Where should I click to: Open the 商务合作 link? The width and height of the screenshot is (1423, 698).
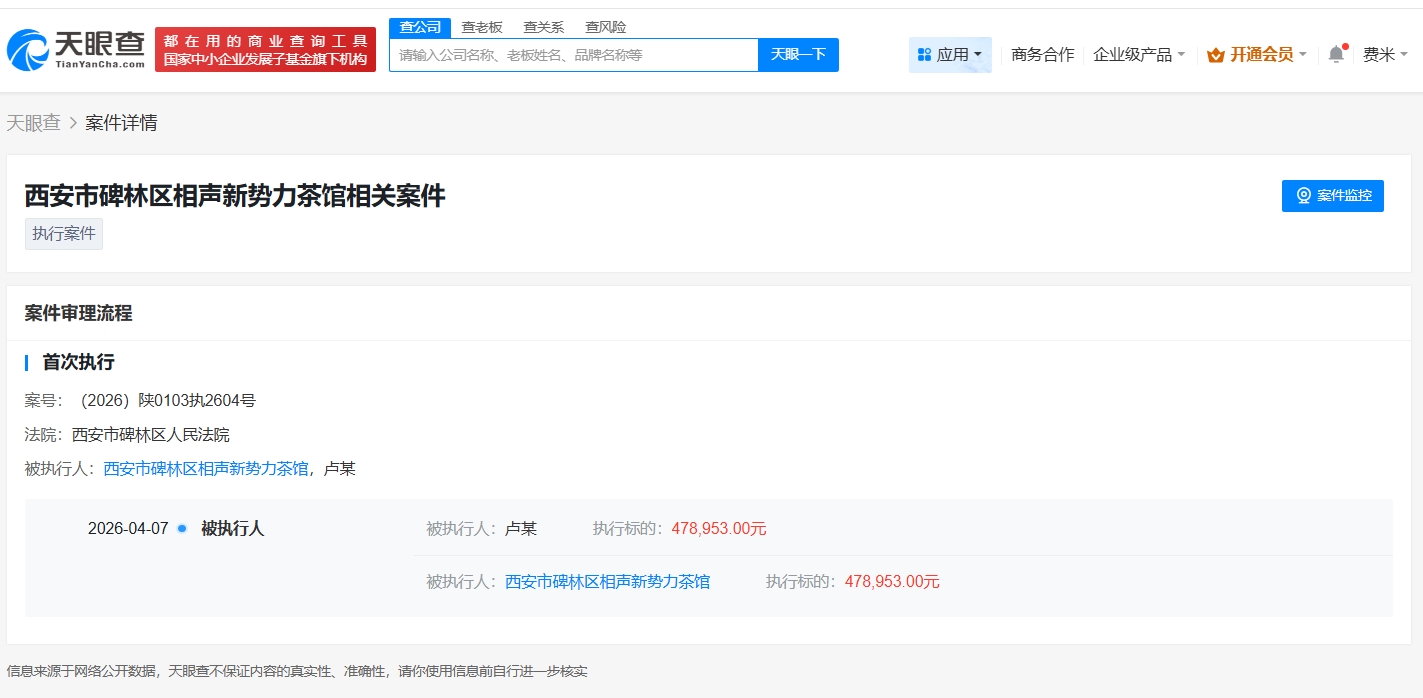tap(1042, 55)
